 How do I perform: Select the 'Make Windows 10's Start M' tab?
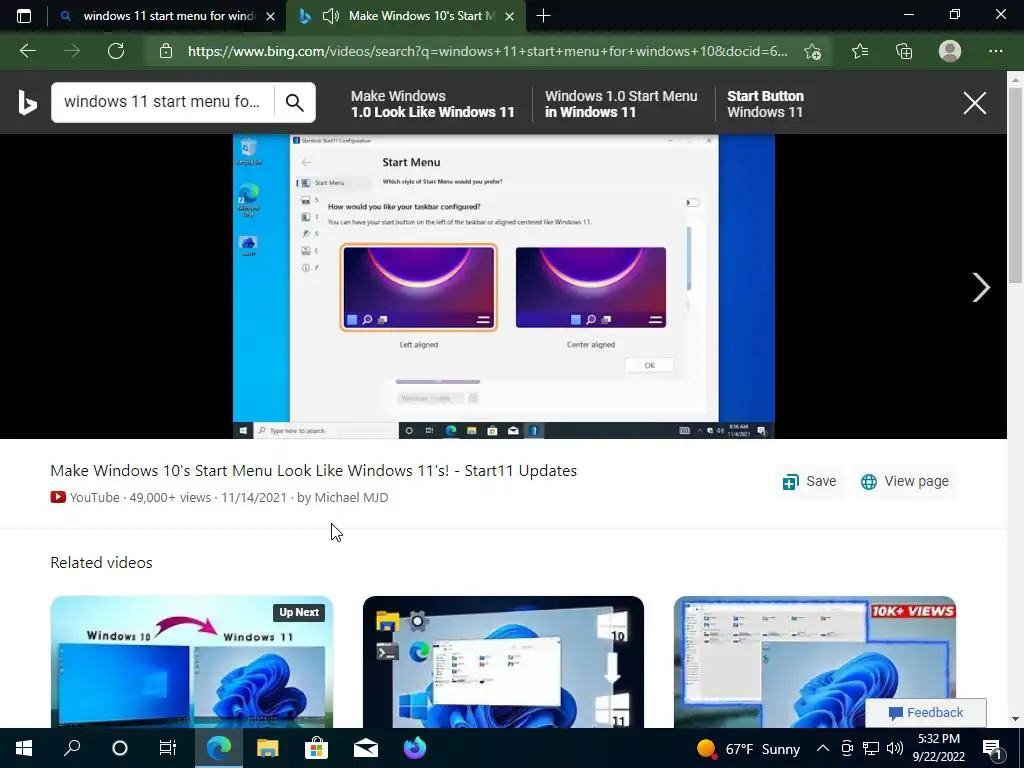[421, 16]
